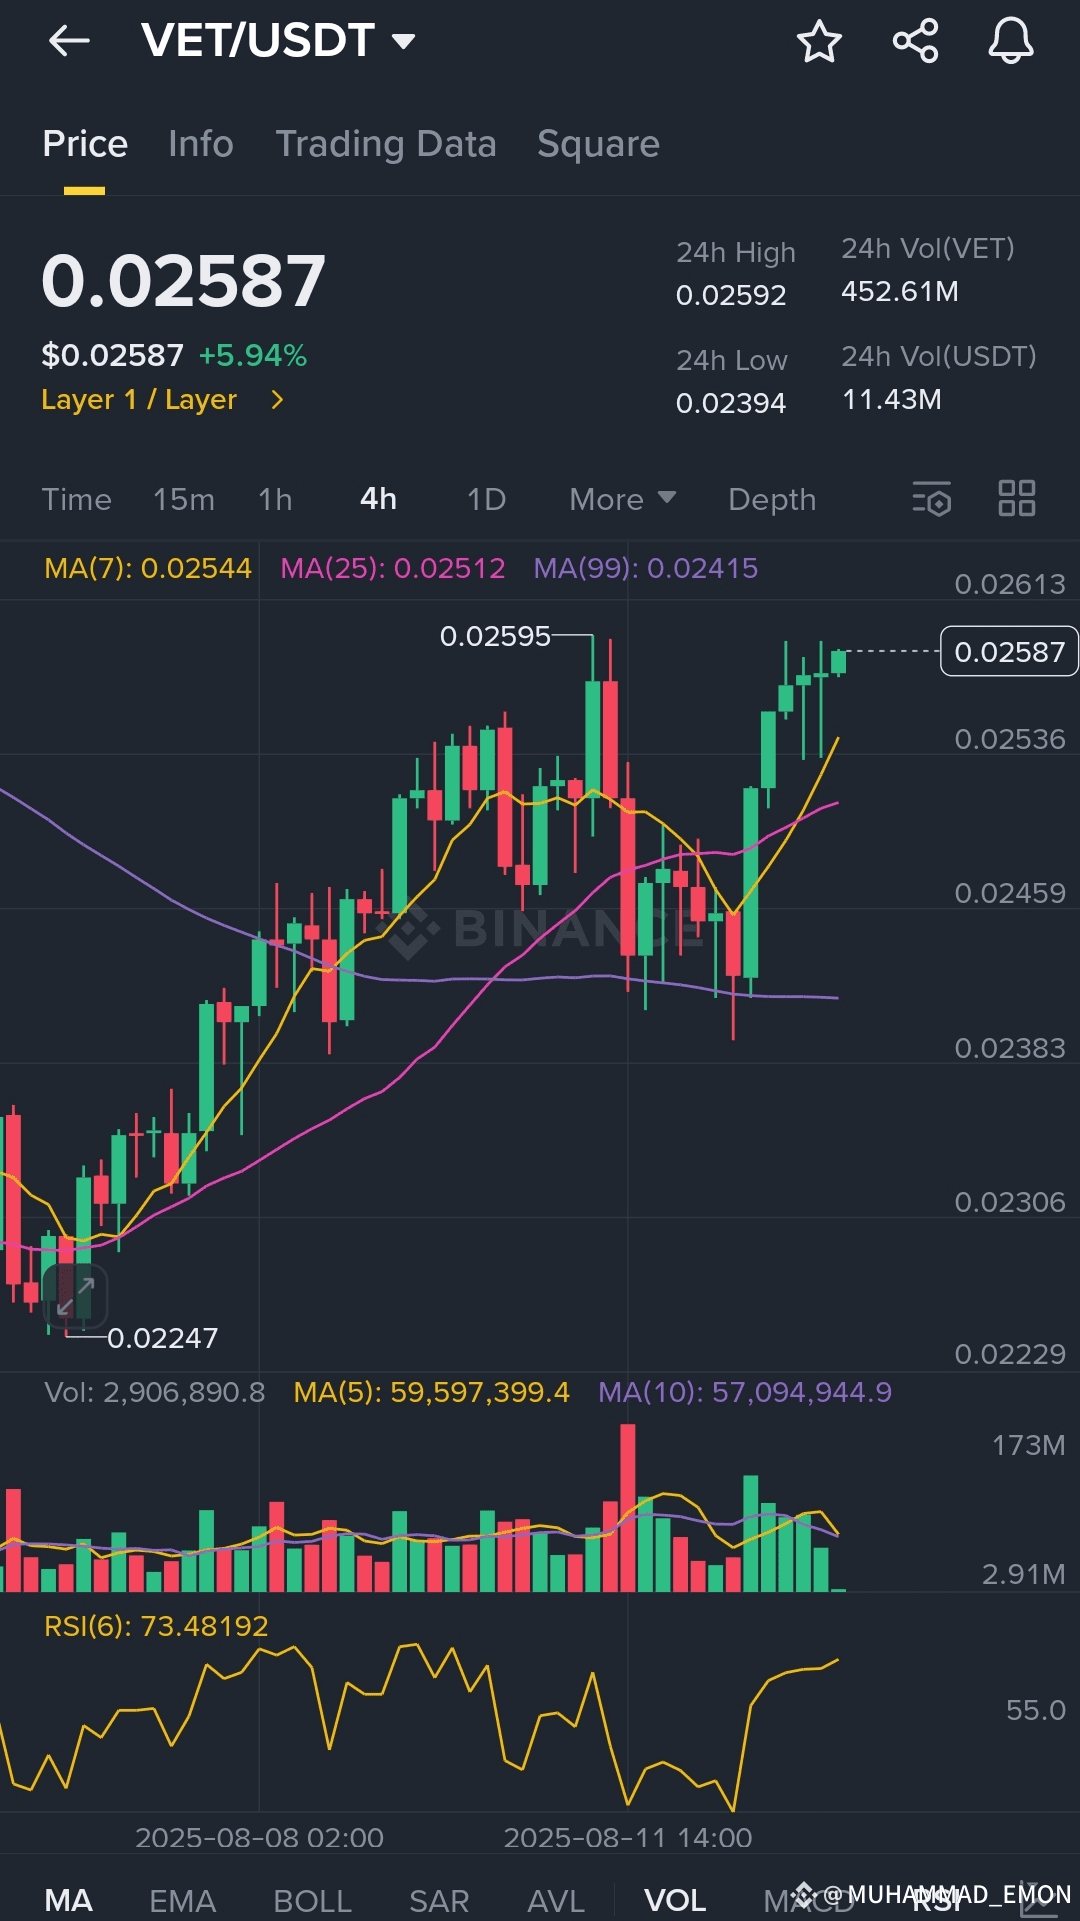The height and width of the screenshot is (1921, 1080).
Task: Open the Square tab
Action: tap(597, 143)
